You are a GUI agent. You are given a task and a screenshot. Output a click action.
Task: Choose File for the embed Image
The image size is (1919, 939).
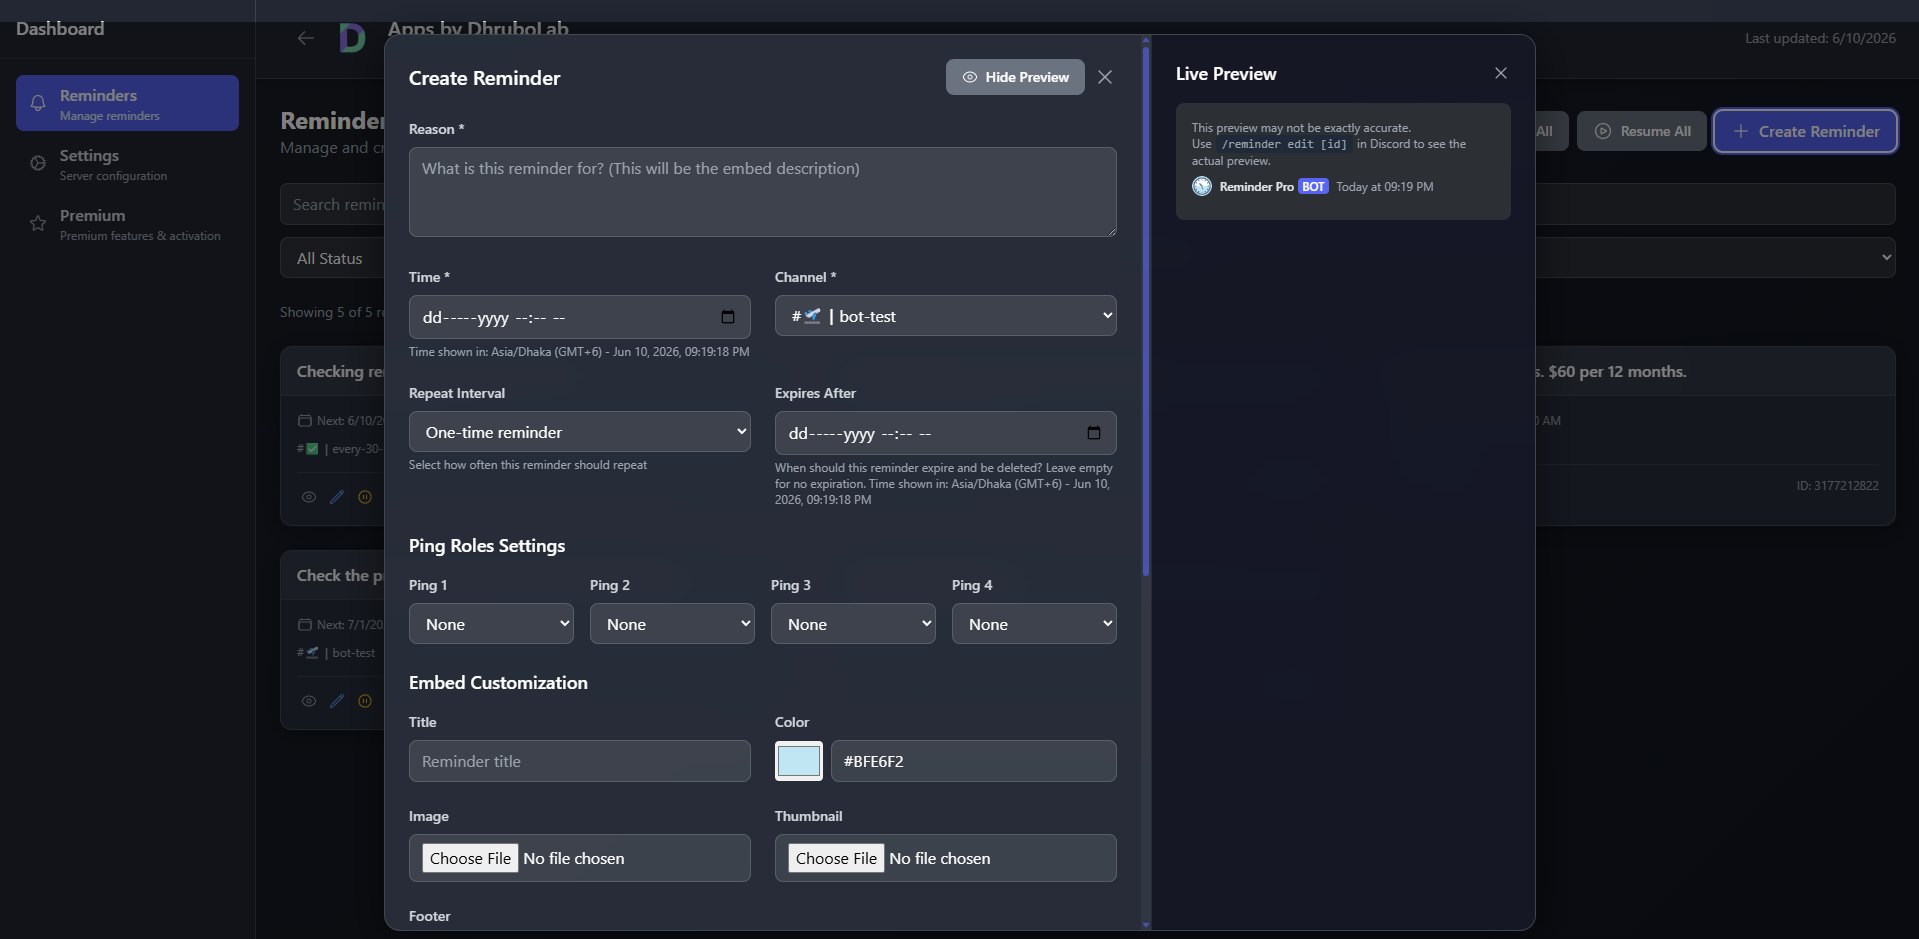(x=470, y=858)
